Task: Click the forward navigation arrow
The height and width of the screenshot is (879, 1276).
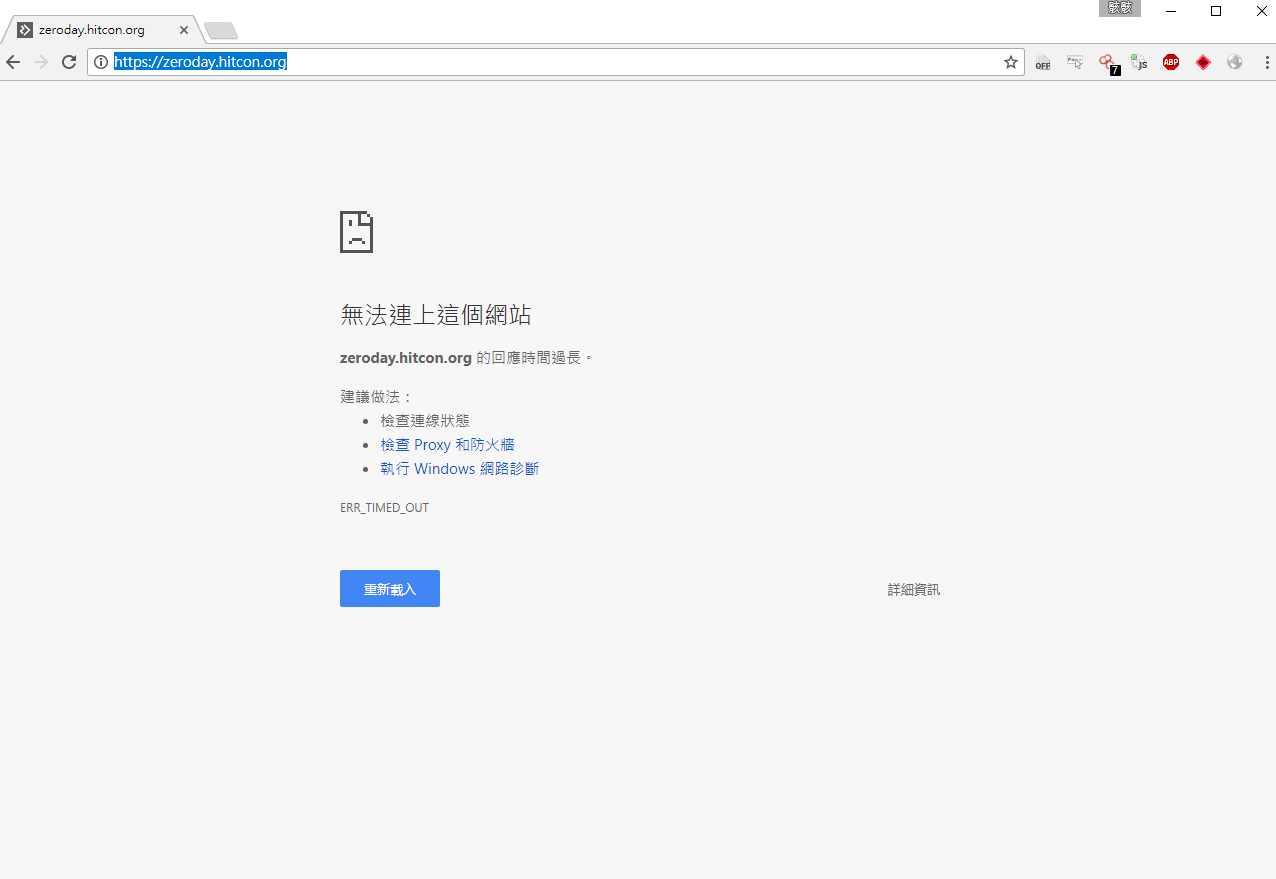Action: click(x=41, y=62)
